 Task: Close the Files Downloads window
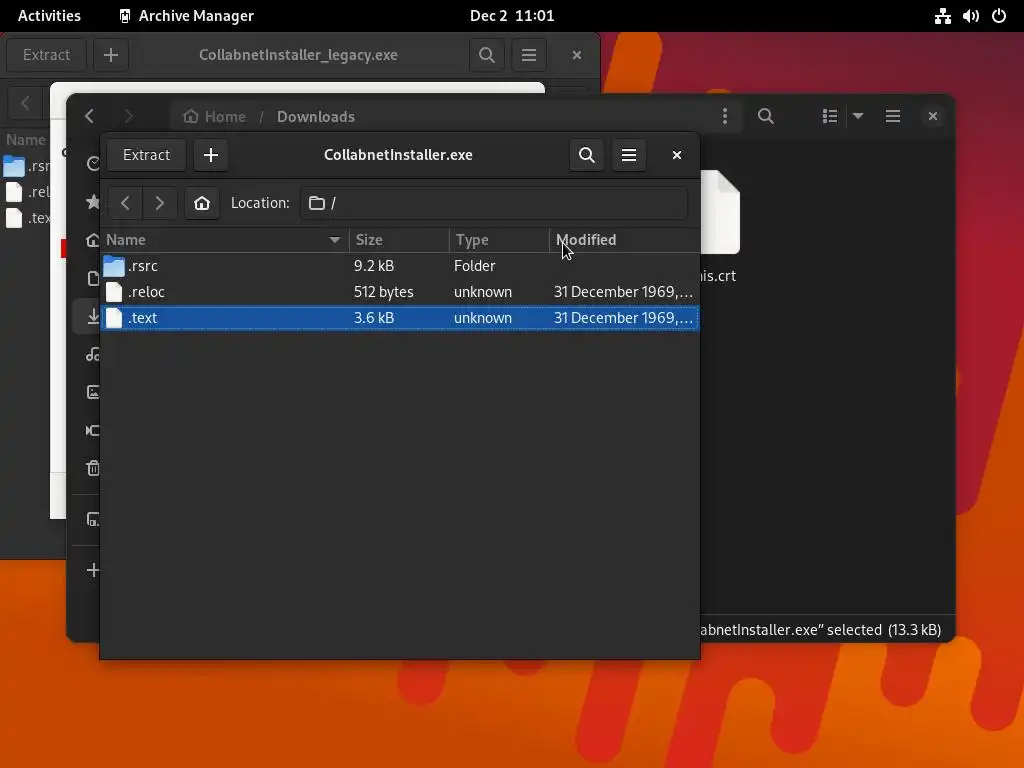click(933, 116)
